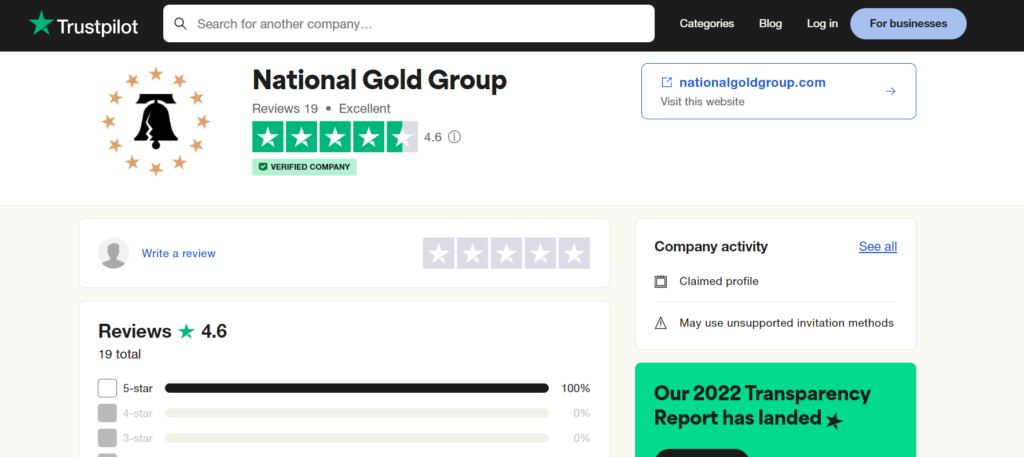Check the 4-star filter checkbox

pos(107,413)
